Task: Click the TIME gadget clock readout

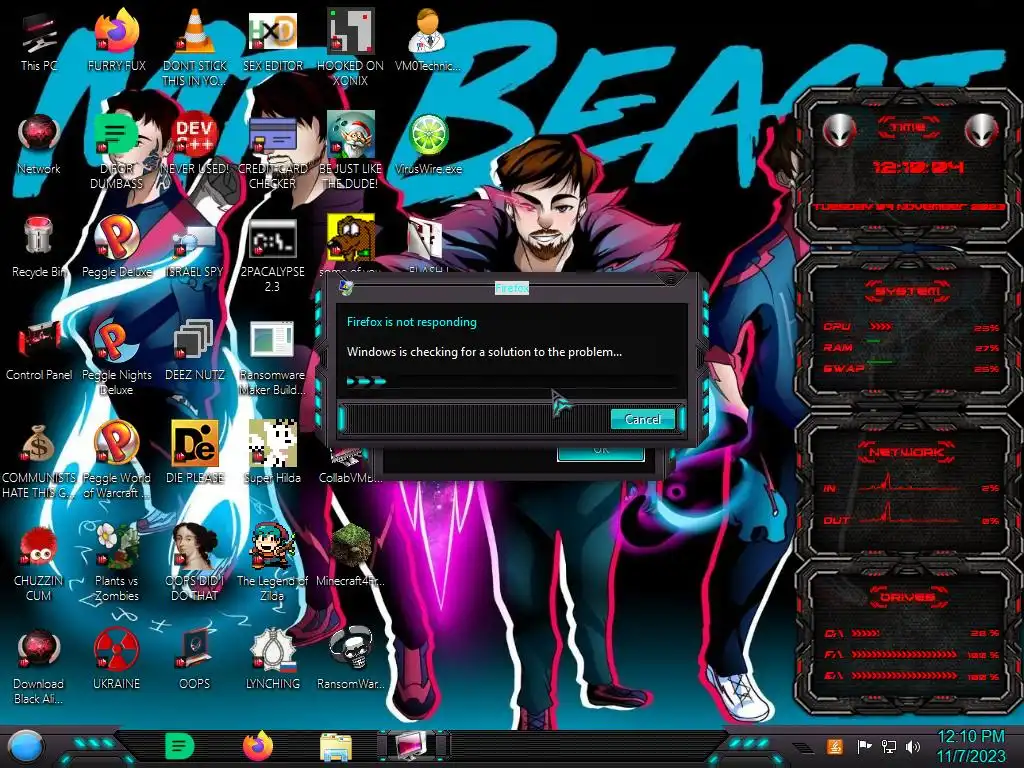Action: pyautogui.click(x=918, y=167)
